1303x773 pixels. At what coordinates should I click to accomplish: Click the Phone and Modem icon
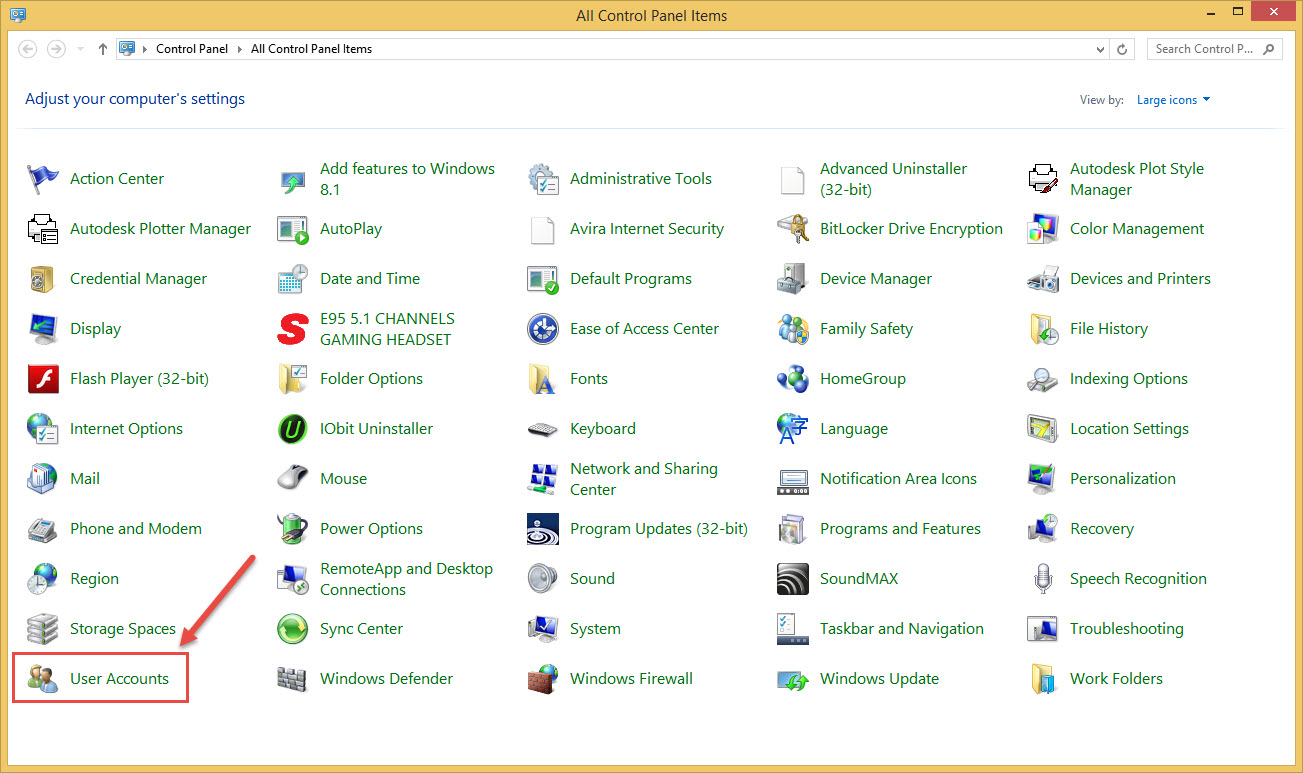pyautogui.click(x=43, y=529)
